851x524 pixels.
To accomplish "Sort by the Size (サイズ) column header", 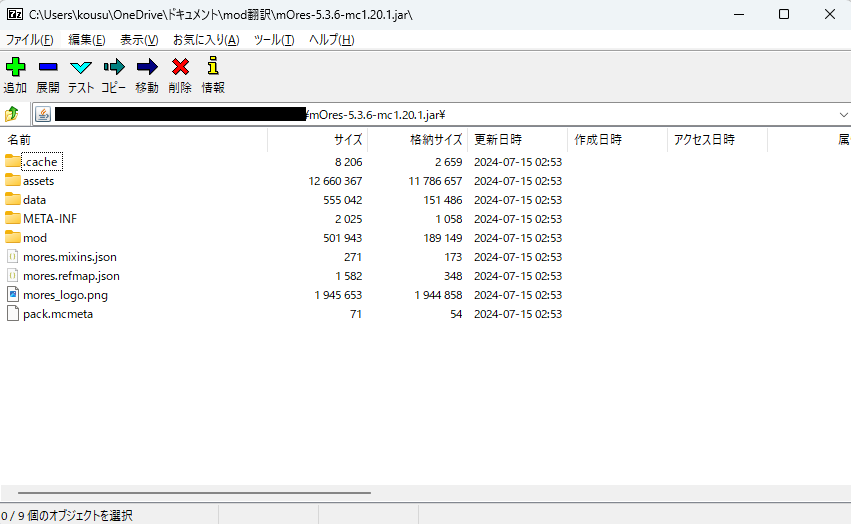I will [x=347, y=140].
